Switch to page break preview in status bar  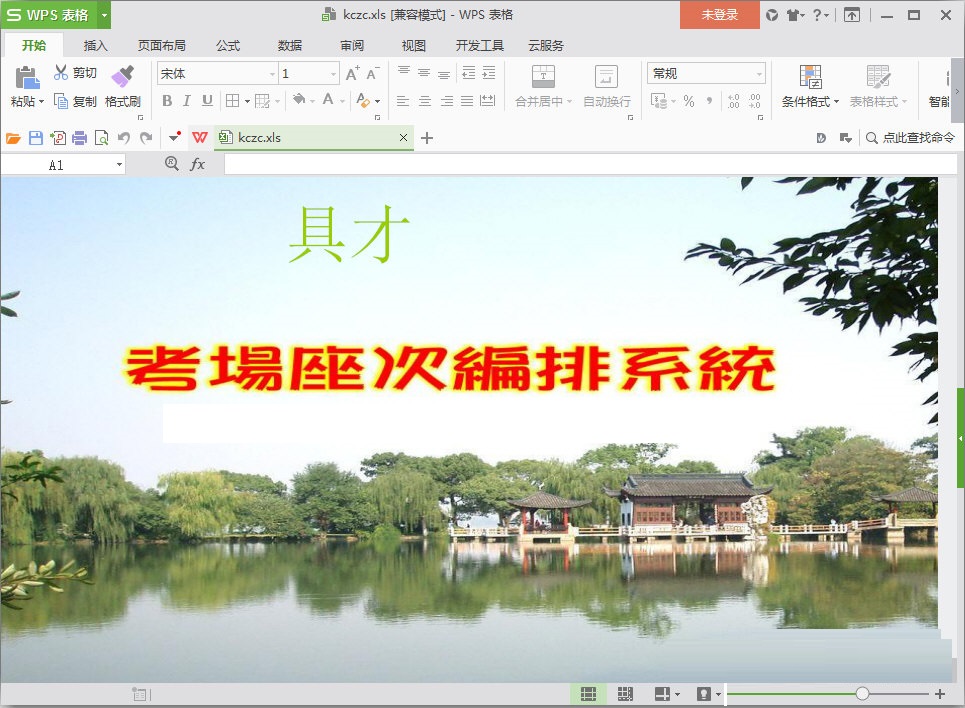pos(625,694)
